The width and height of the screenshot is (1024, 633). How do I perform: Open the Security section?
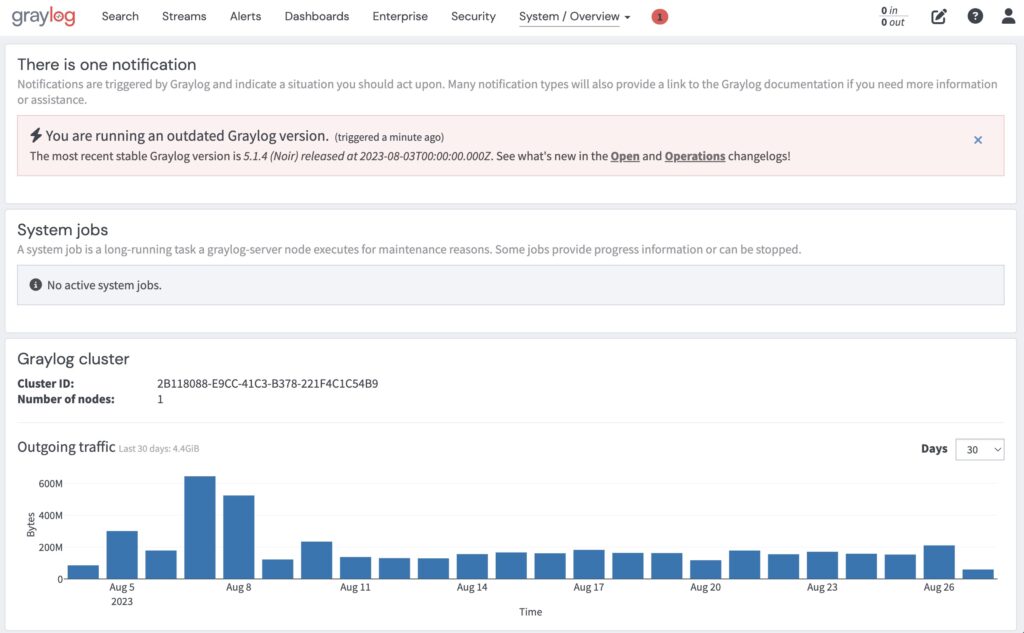point(473,16)
